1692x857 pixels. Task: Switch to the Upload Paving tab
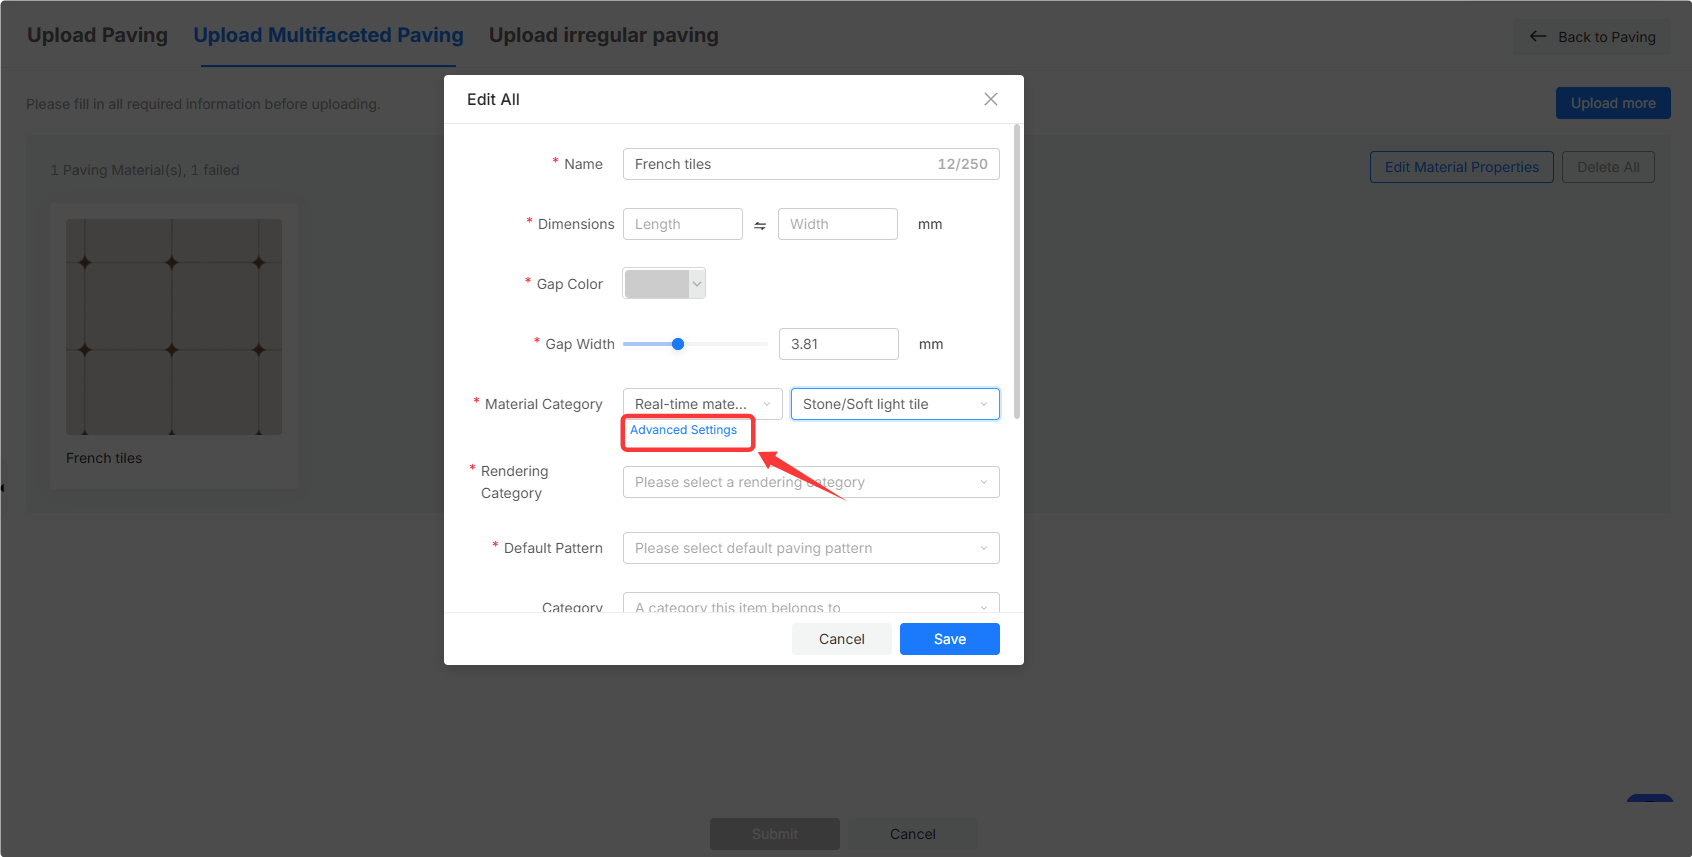pos(97,35)
